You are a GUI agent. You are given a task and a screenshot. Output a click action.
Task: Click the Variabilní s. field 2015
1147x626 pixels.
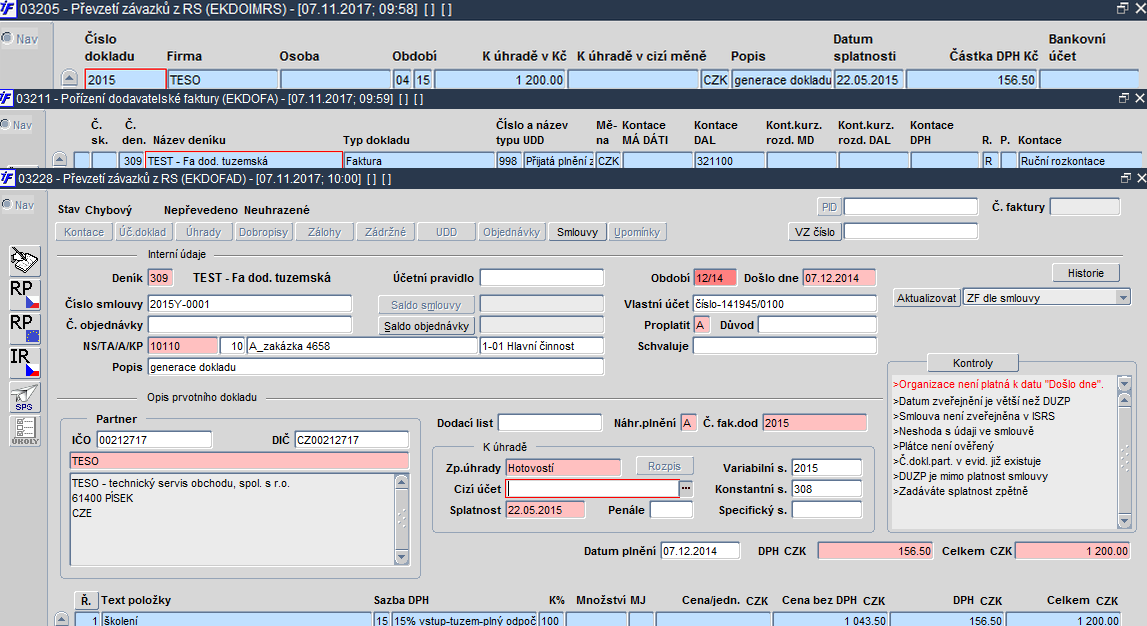(x=827, y=467)
